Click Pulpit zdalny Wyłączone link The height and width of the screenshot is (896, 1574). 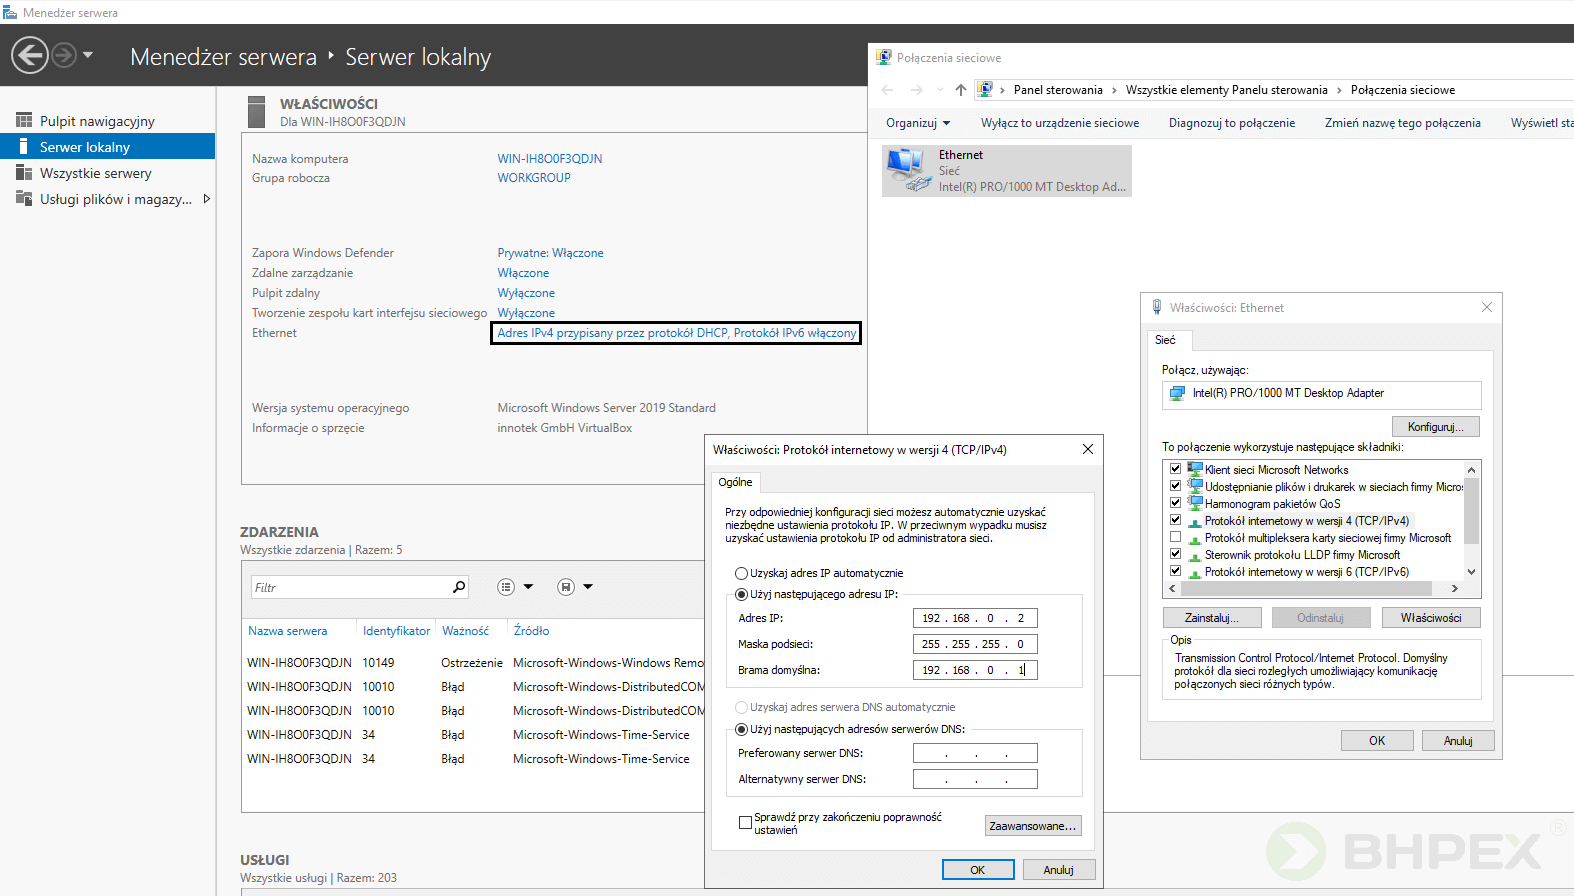click(526, 293)
